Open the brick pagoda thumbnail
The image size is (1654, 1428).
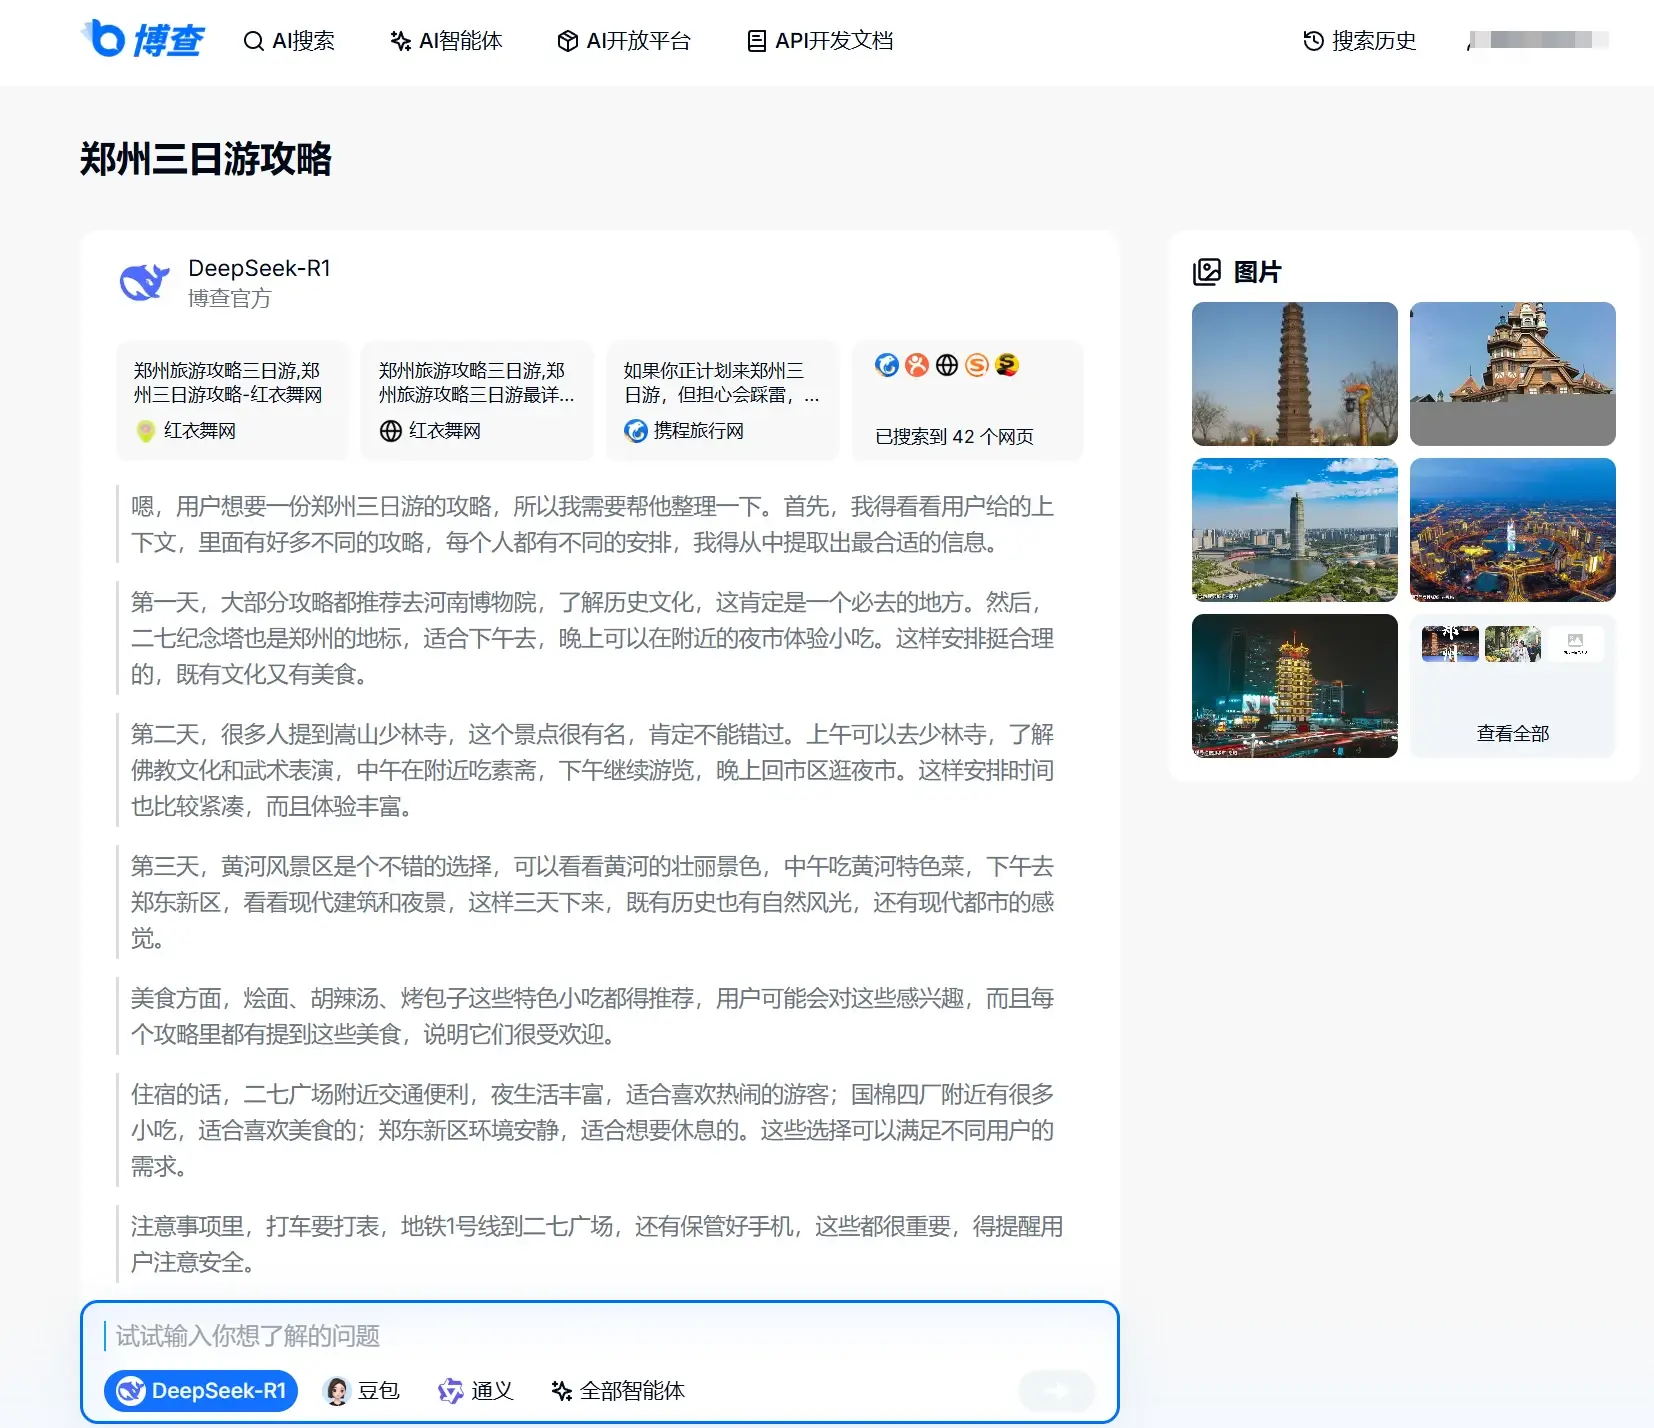tap(1294, 374)
